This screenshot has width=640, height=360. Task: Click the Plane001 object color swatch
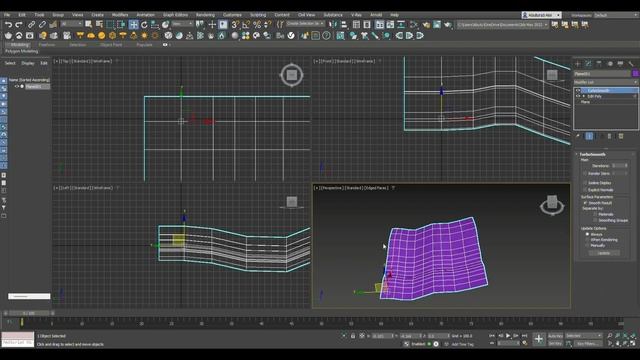[635, 74]
